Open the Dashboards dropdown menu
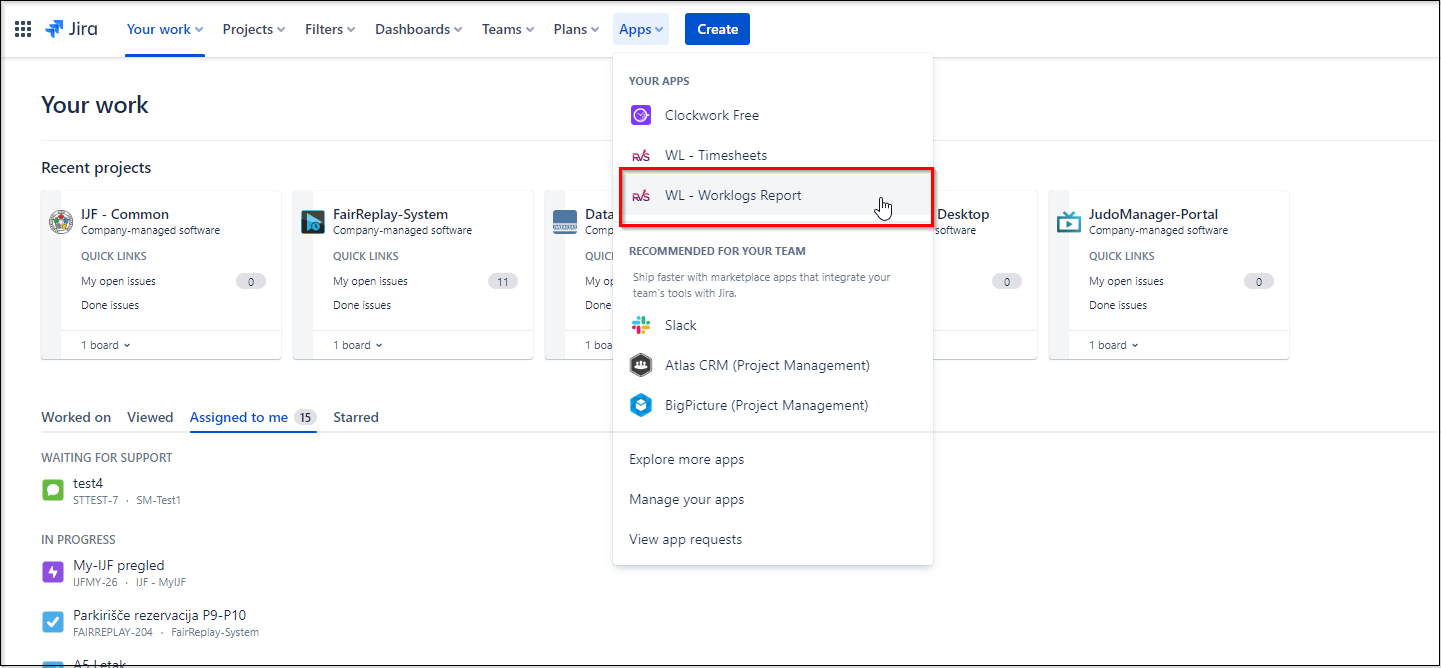The width and height of the screenshot is (1441, 668). [x=418, y=29]
